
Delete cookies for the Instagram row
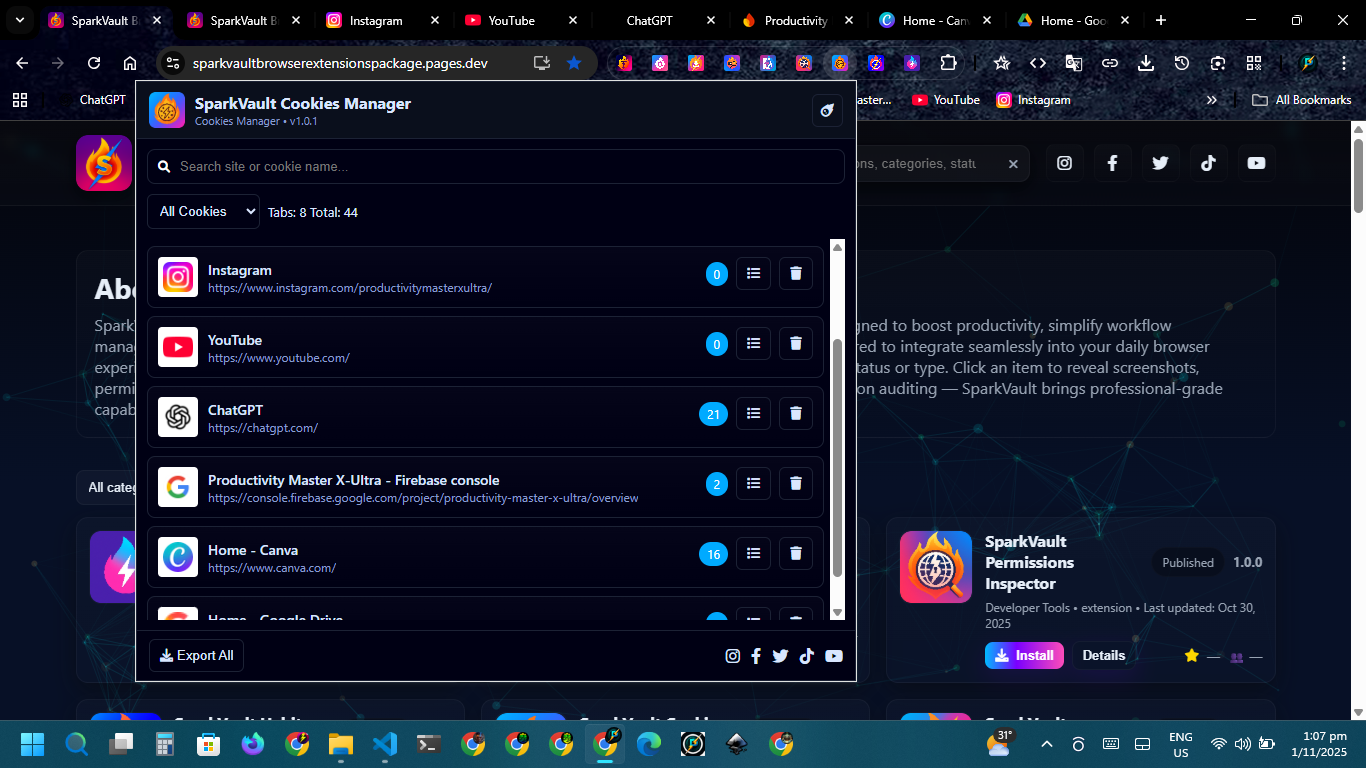click(x=796, y=273)
